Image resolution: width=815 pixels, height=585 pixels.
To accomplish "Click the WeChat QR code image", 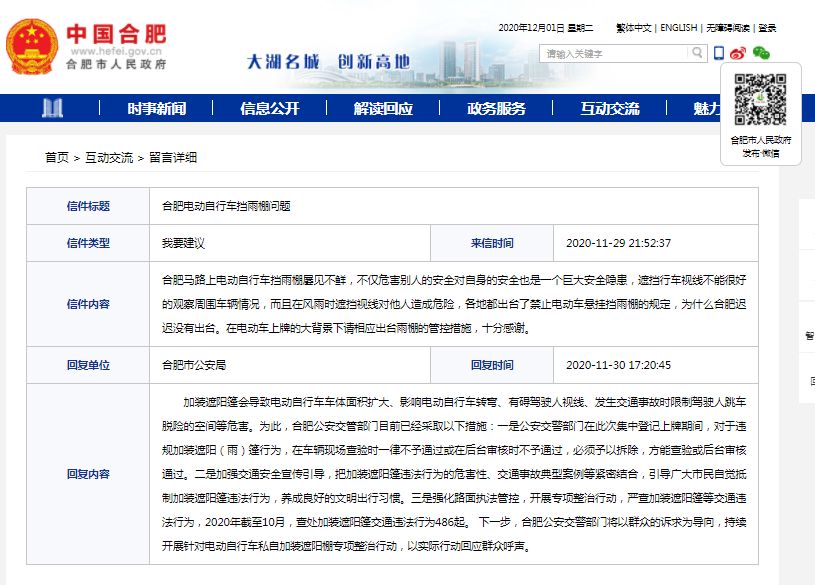I will [760, 99].
